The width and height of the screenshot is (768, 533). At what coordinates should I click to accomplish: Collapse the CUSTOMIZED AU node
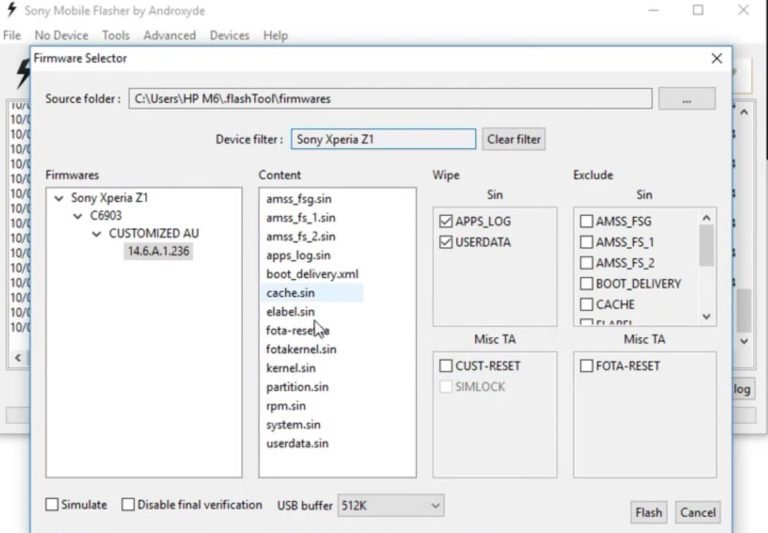pyautogui.click(x=97, y=234)
